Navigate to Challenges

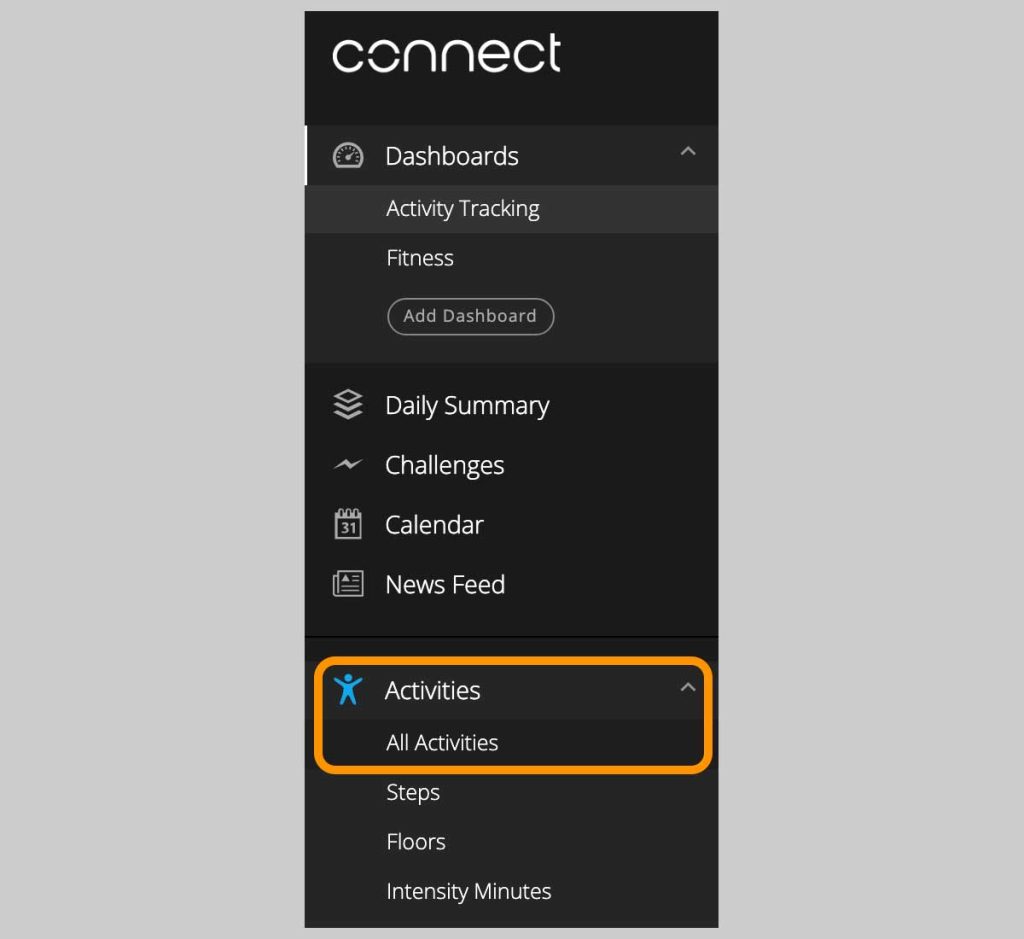coord(445,466)
